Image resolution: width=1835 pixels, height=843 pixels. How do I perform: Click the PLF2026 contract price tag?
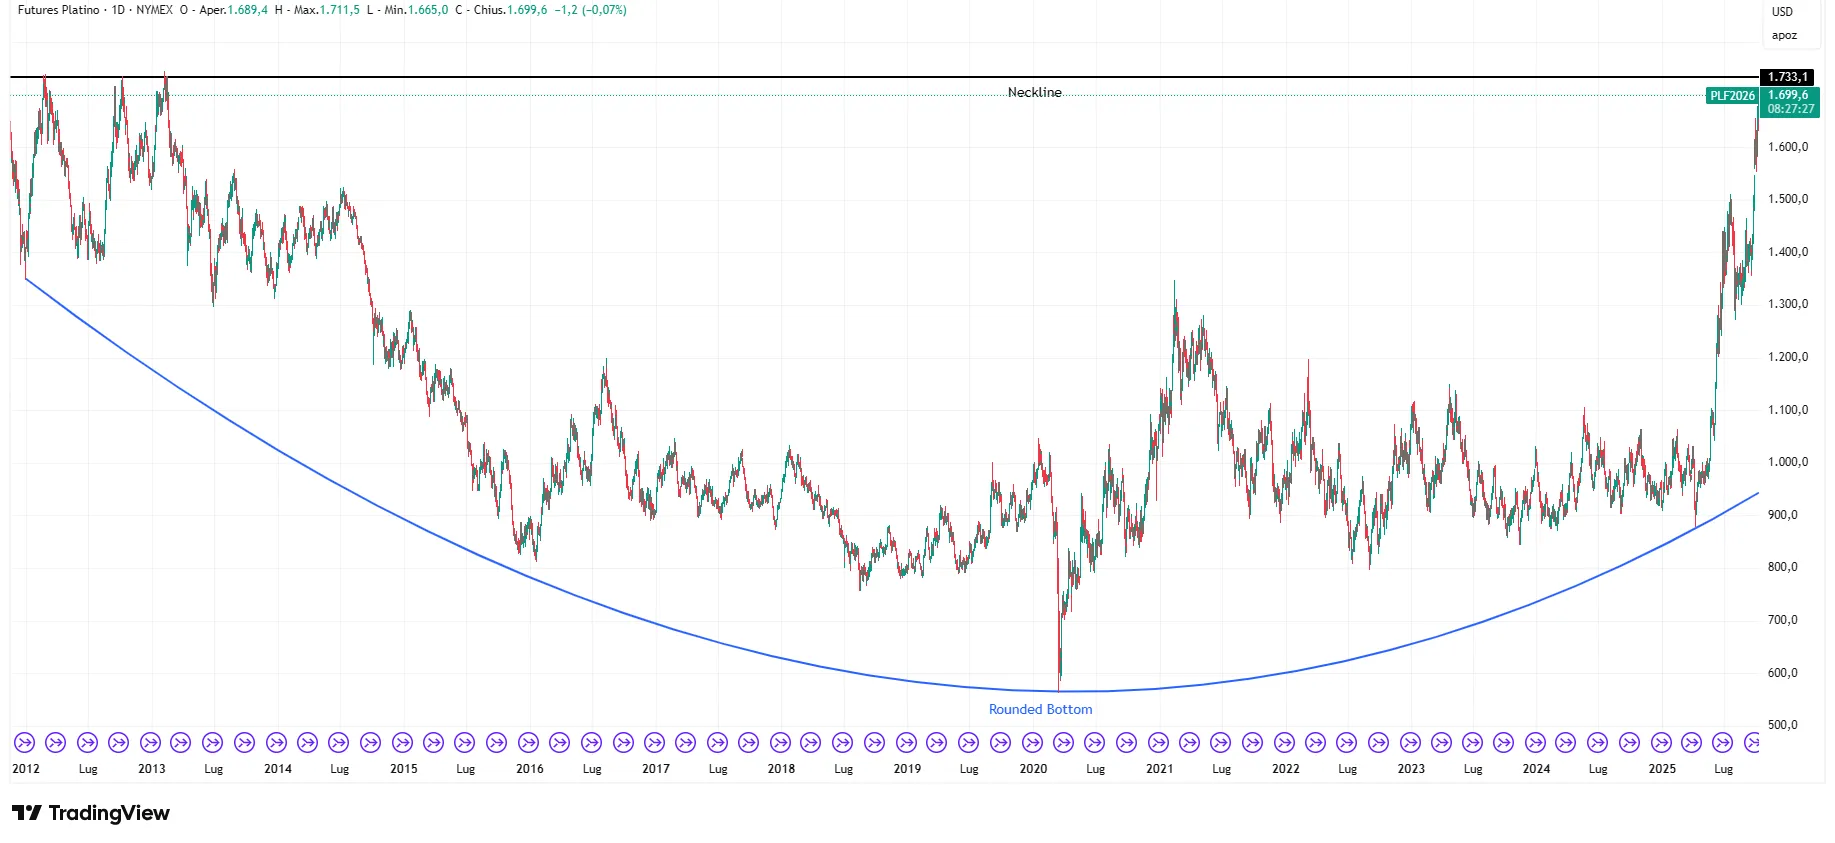[1732, 96]
